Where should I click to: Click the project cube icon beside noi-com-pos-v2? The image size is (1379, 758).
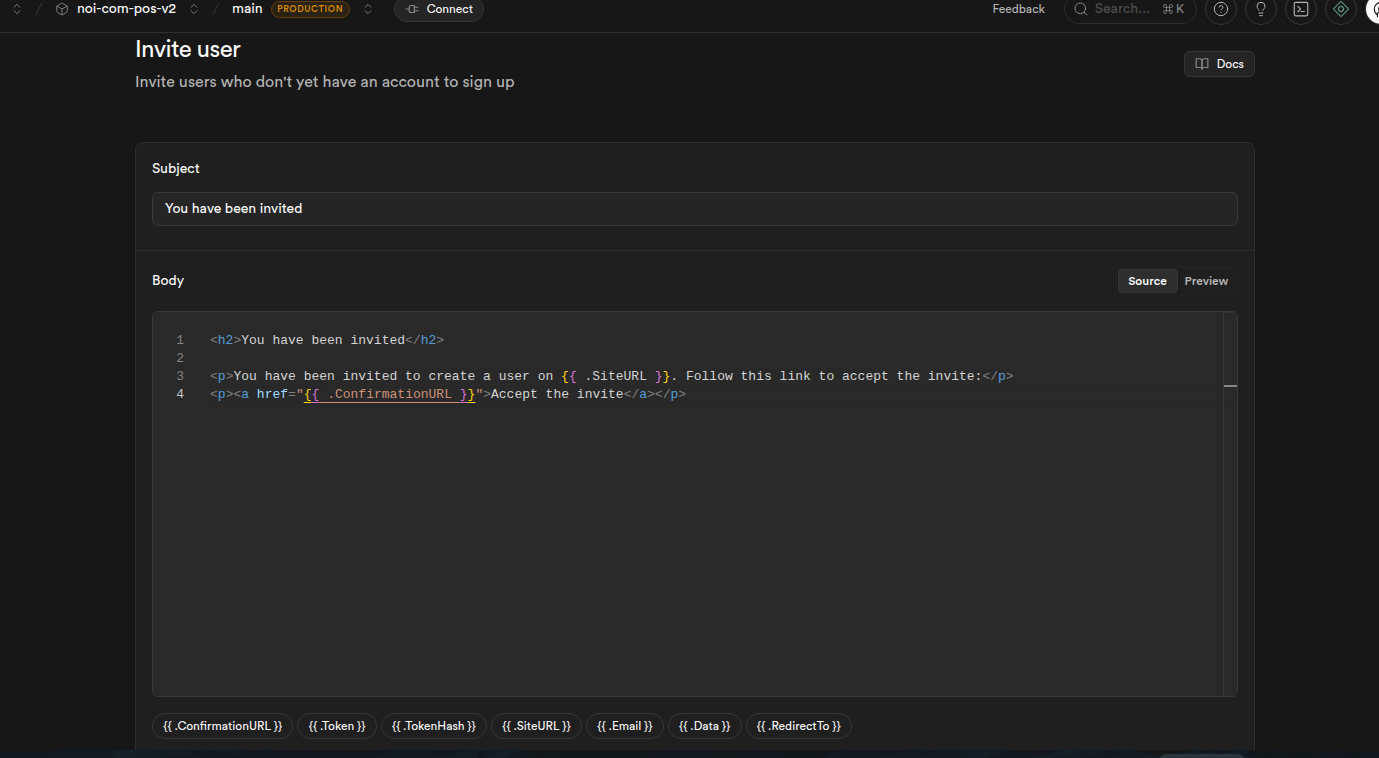[x=62, y=9]
